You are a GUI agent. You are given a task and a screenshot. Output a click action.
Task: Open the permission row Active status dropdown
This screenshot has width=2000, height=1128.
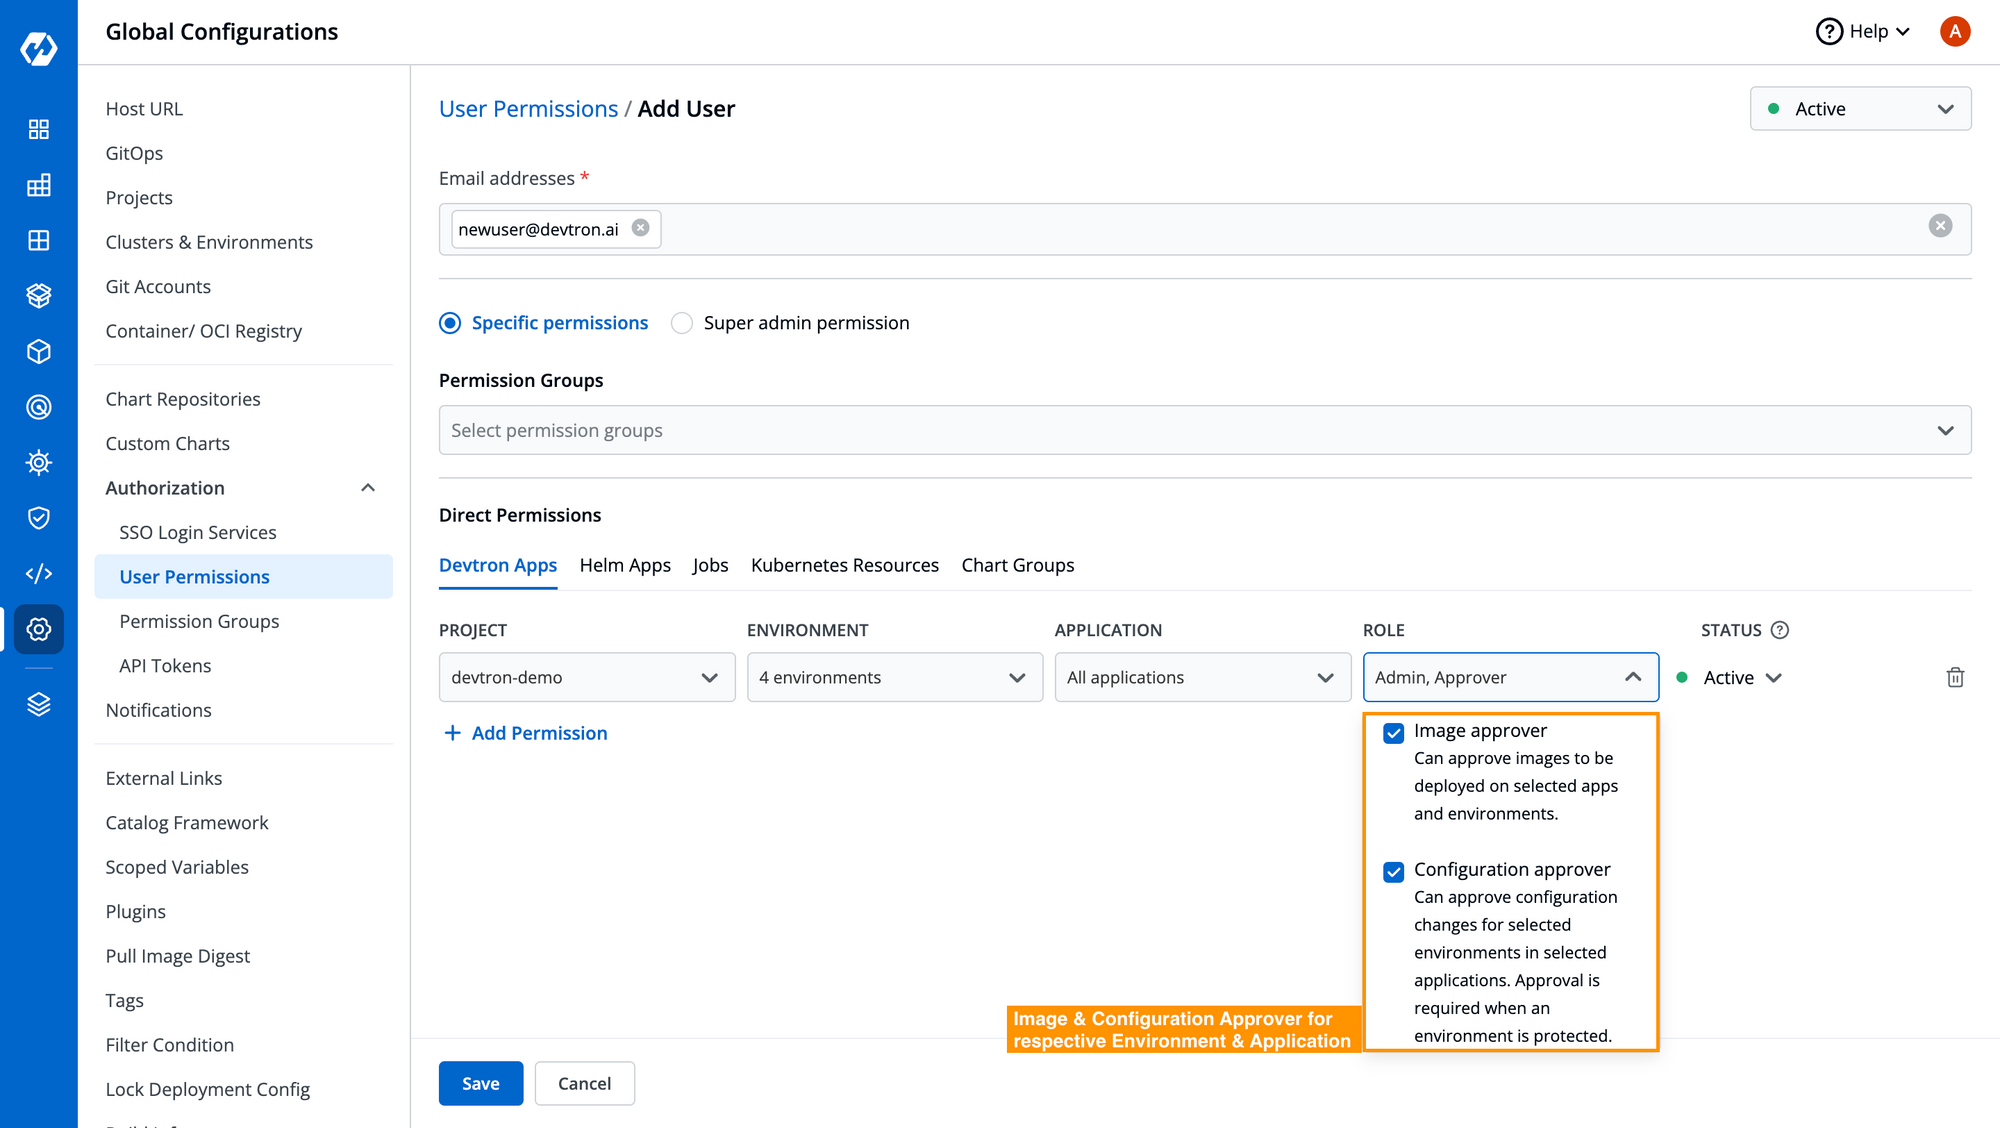point(1730,677)
